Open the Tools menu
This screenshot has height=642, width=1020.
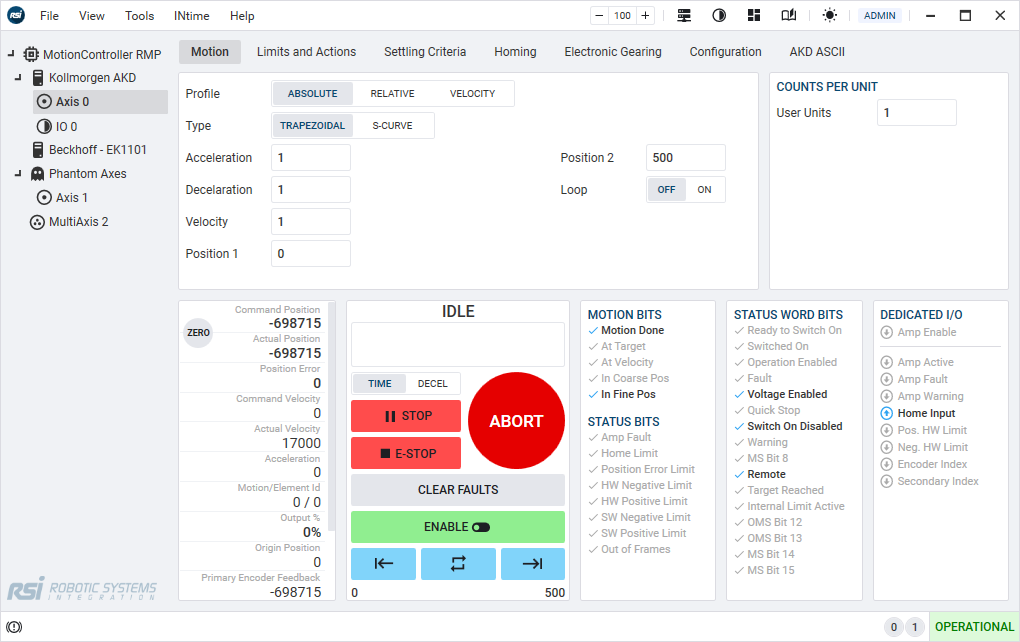[x=139, y=16]
